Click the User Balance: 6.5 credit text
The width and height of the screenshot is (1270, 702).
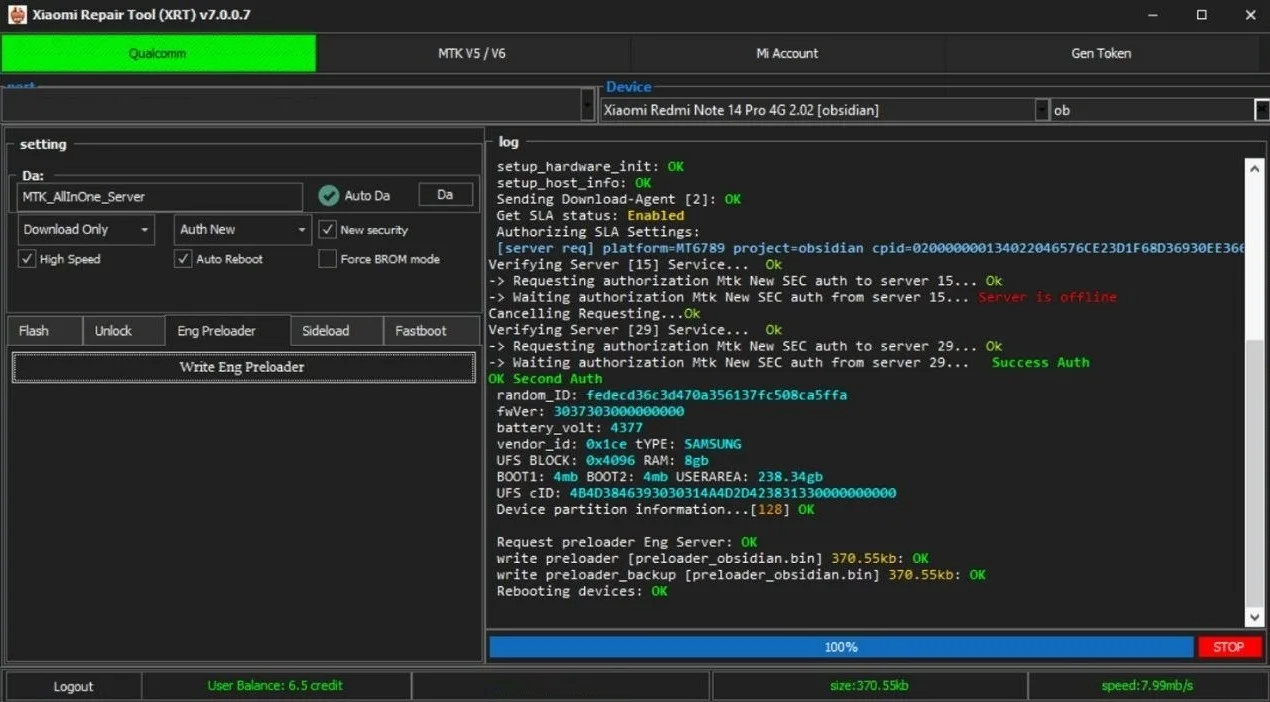click(x=275, y=685)
